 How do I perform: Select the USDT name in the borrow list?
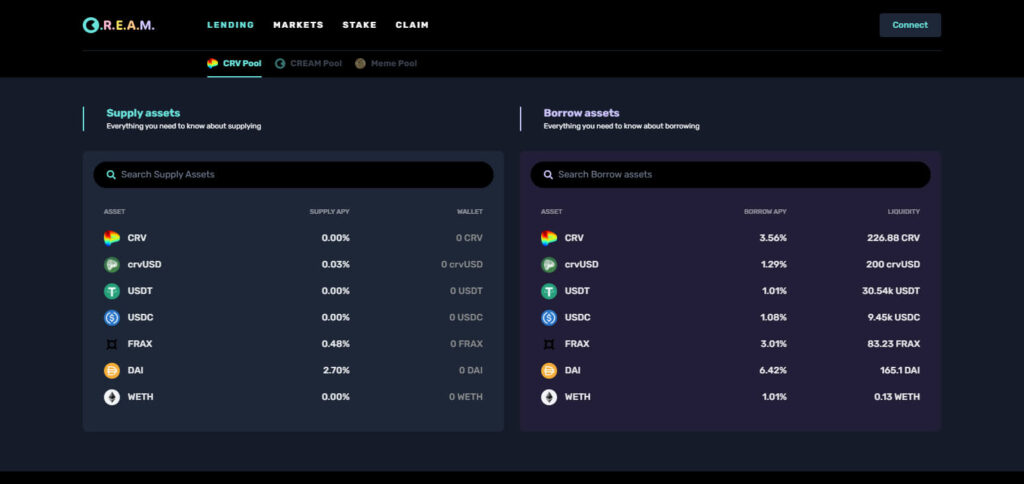pyautogui.click(x=577, y=291)
